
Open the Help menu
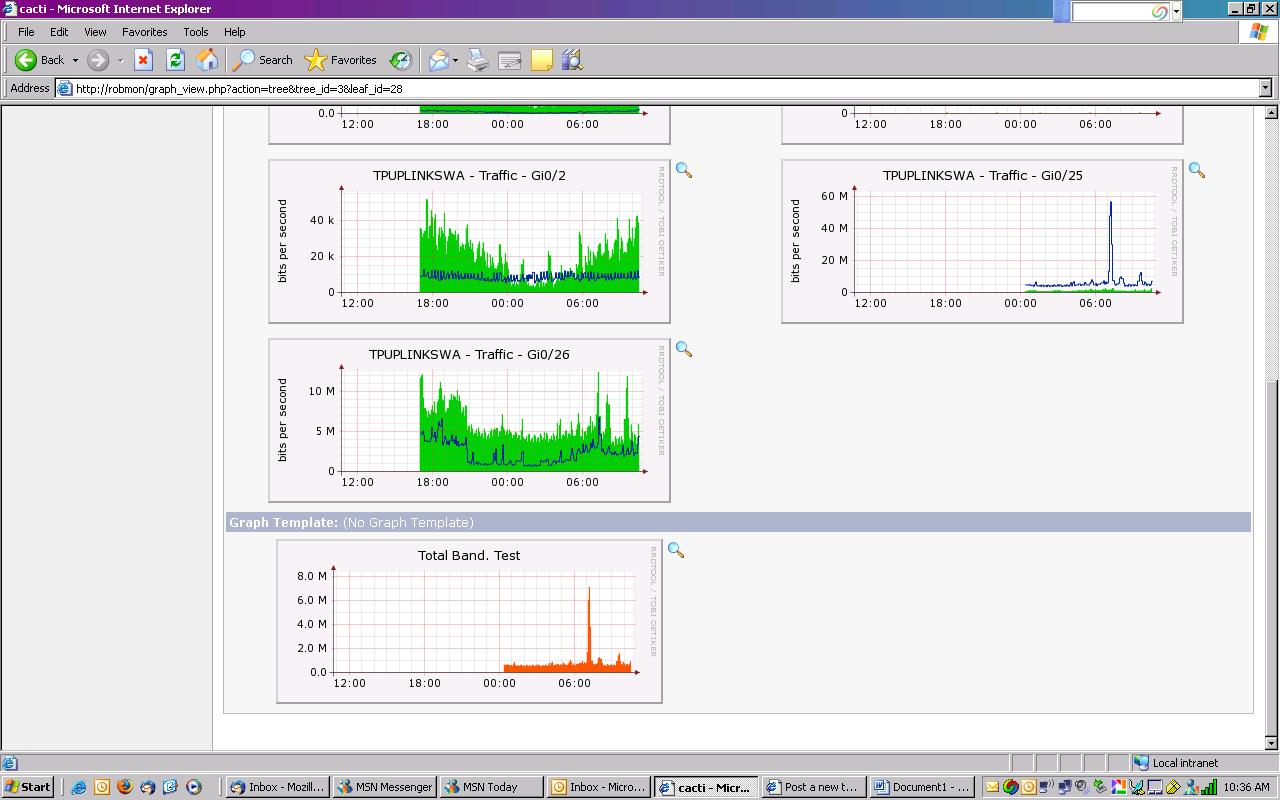tap(235, 32)
